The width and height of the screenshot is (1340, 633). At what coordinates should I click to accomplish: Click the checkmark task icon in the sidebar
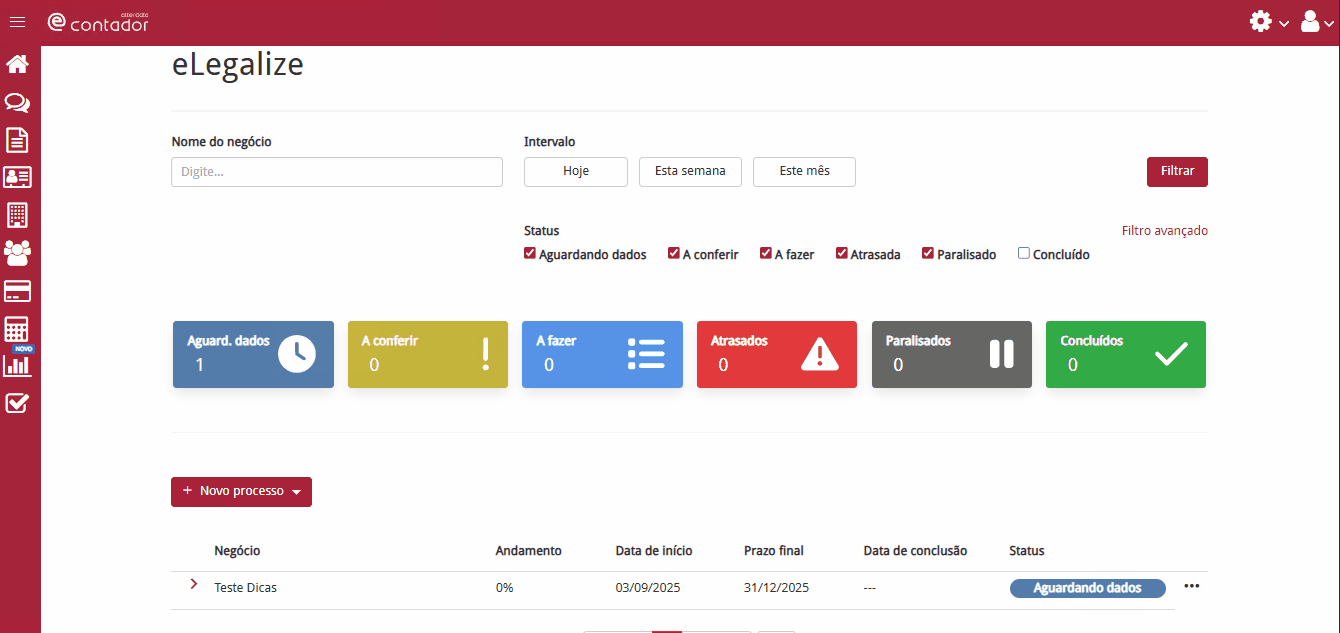pyautogui.click(x=17, y=403)
